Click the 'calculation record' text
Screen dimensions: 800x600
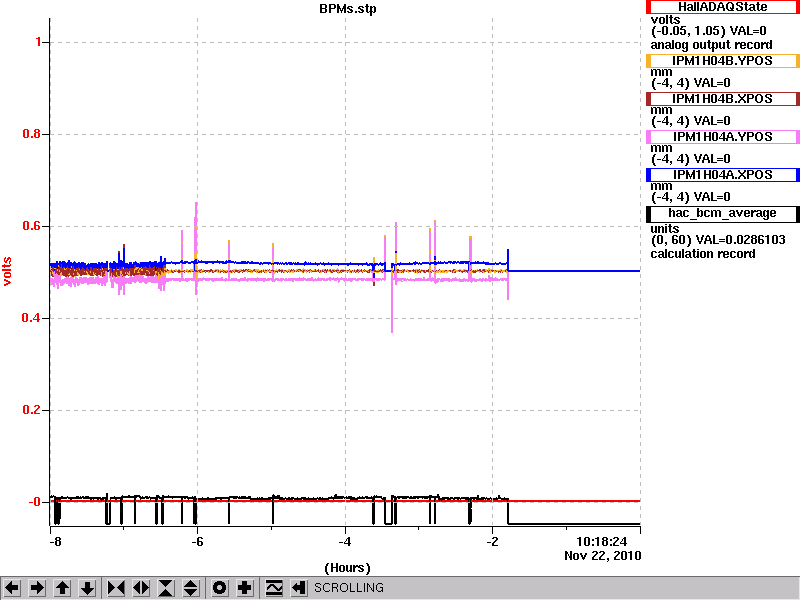[x=703, y=254]
